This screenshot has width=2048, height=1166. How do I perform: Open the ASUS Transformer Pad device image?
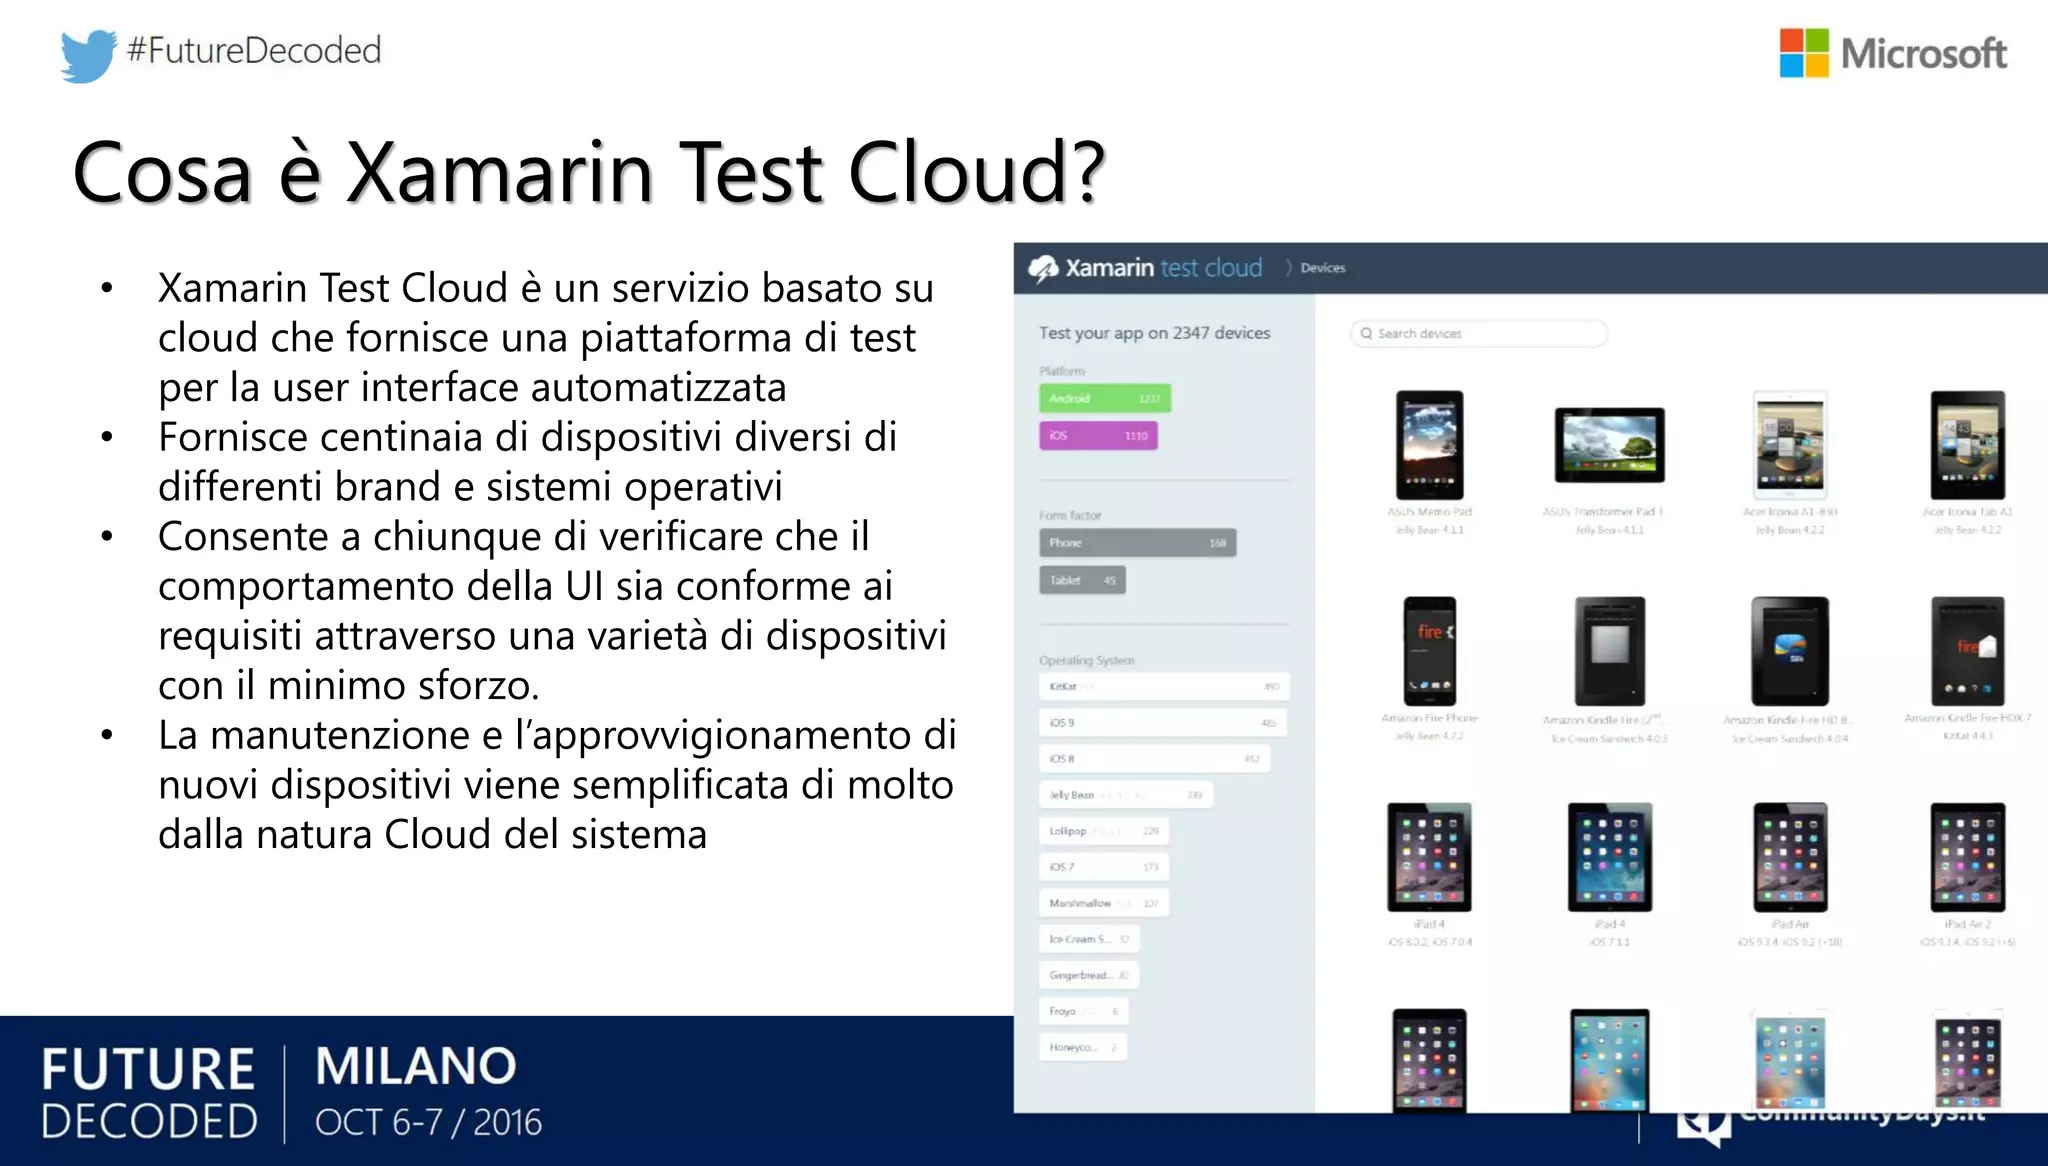[x=1610, y=445]
